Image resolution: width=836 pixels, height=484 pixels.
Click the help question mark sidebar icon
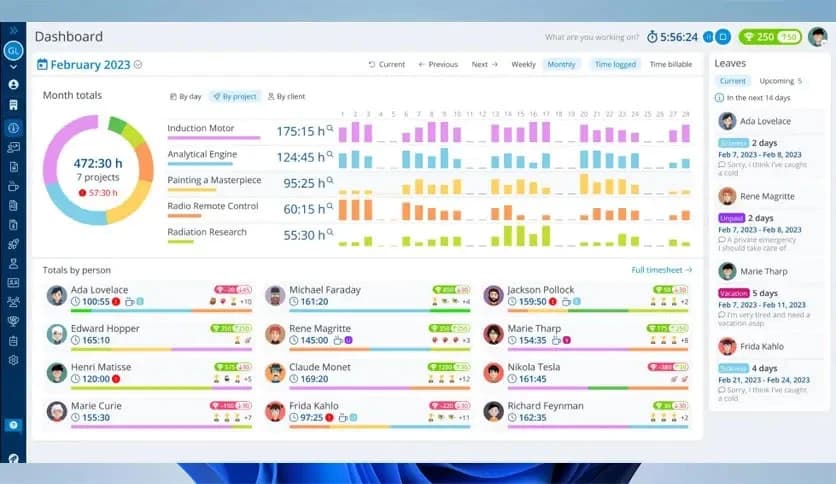point(13,425)
